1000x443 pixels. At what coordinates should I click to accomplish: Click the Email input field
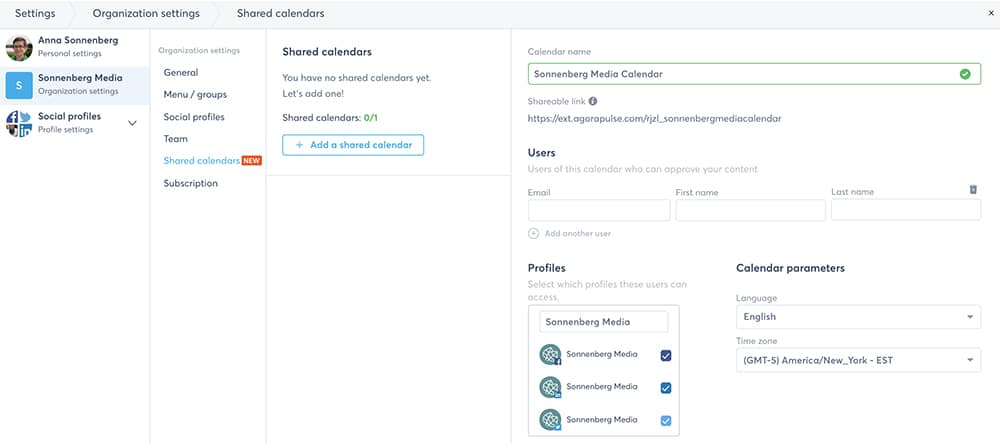599,210
